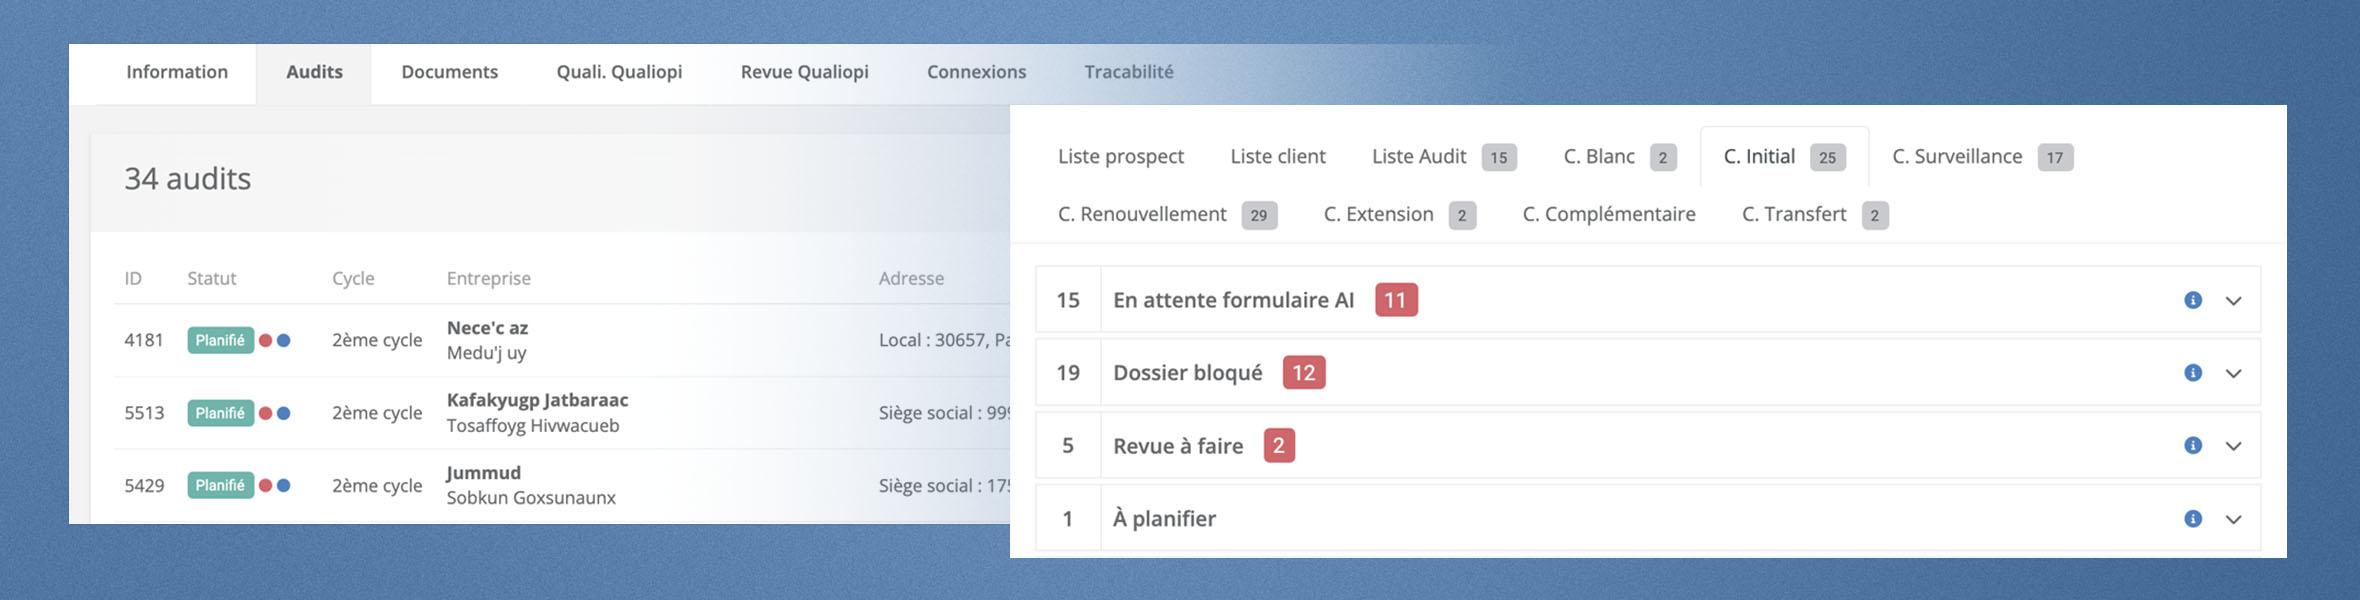Expand the Dossier bloqué section
2360x600 pixels.
(x=2233, y=374)
